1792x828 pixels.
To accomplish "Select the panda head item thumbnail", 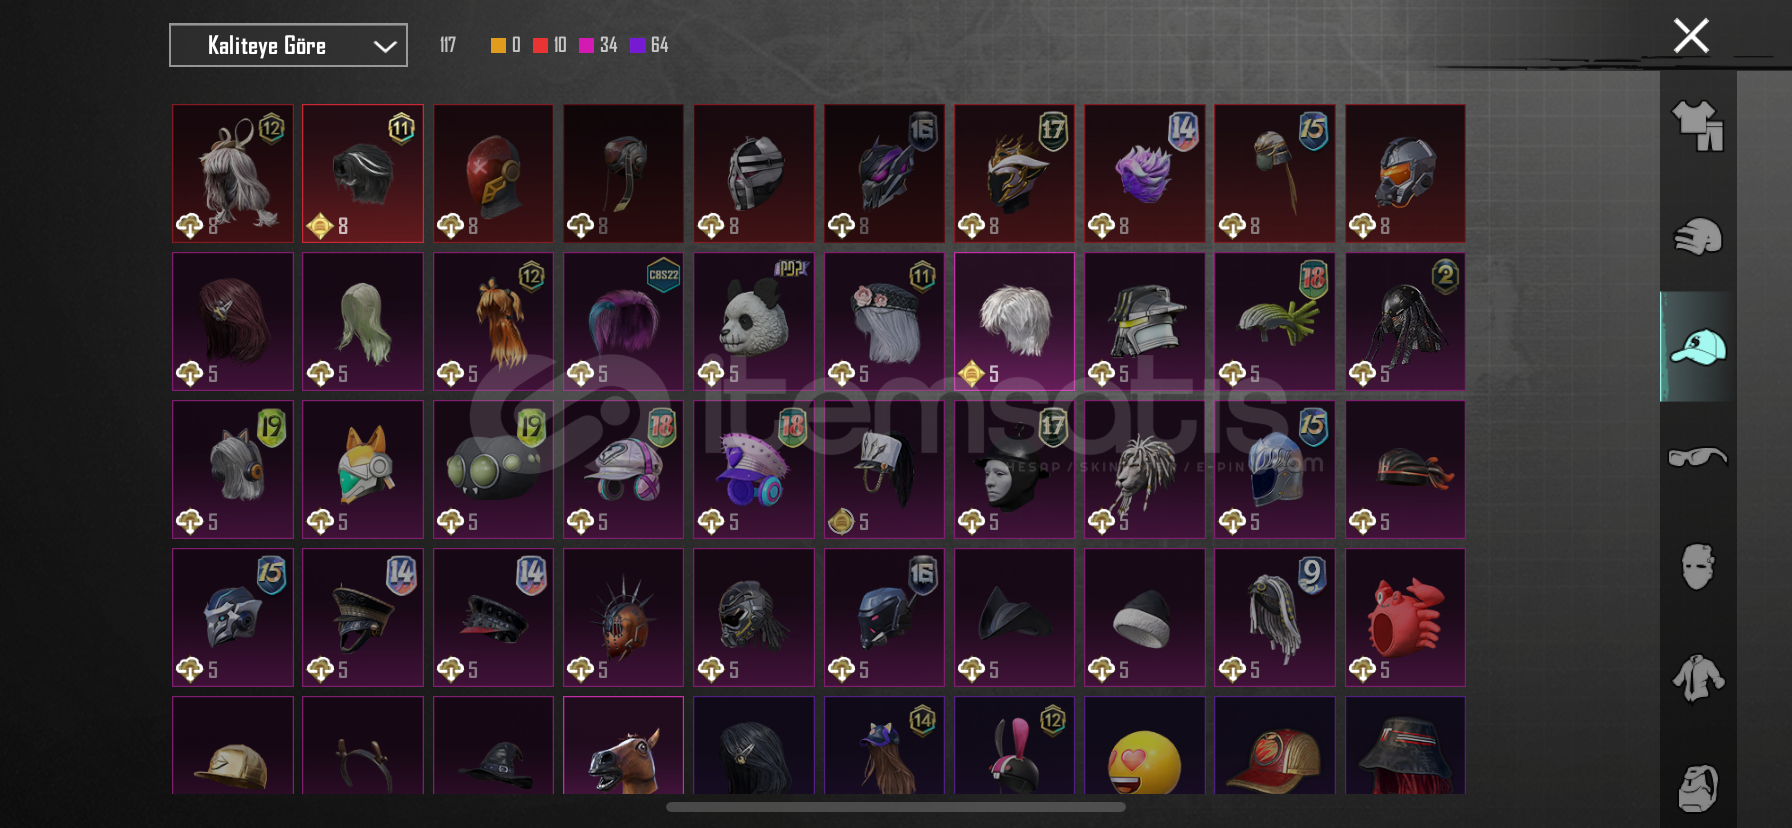I will 754,321.
